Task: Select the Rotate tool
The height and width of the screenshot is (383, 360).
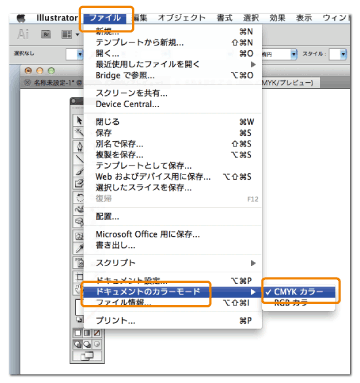Action: click(x=79, y=197)
